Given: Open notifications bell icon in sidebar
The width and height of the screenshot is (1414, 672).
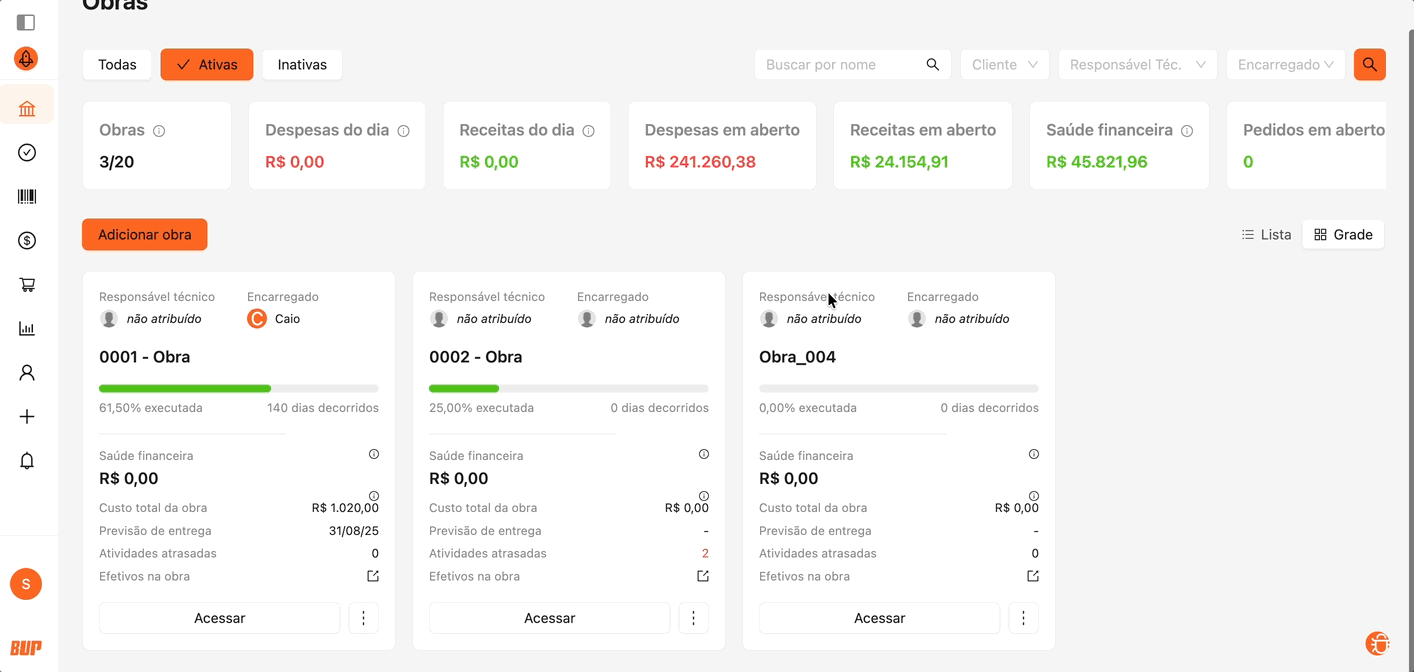Looking at the screenshot, I should [x=27, y=461].
